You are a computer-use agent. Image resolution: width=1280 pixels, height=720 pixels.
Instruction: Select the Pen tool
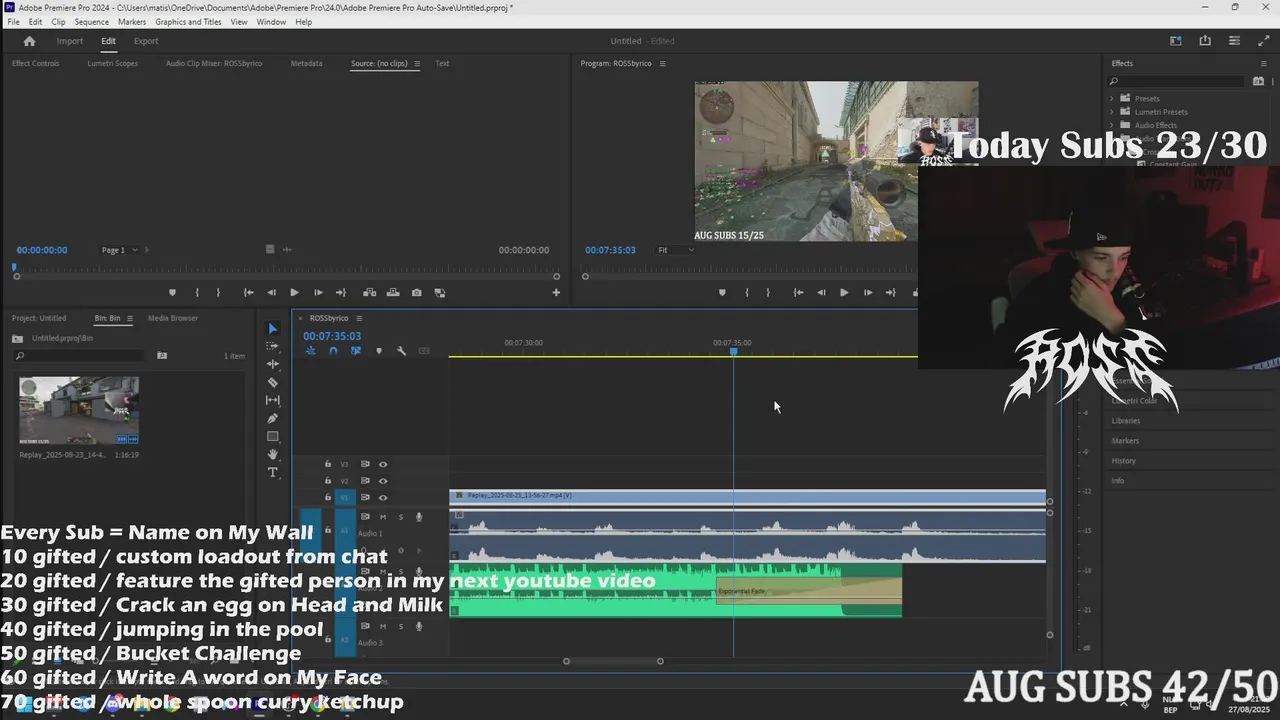coord(272,418)
